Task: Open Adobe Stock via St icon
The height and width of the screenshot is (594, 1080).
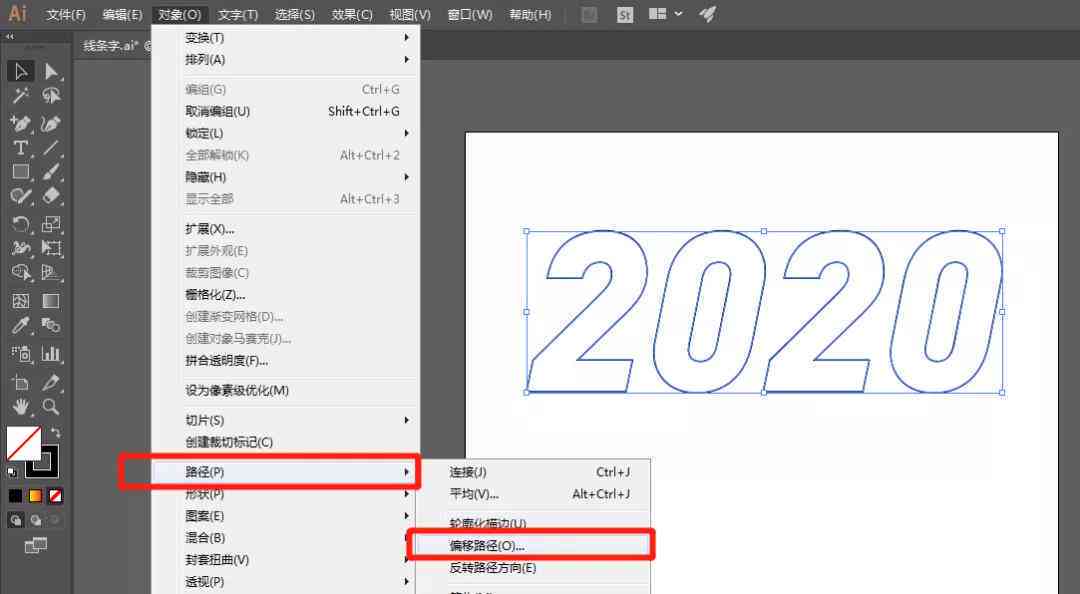Action: (x=625, y=14)
